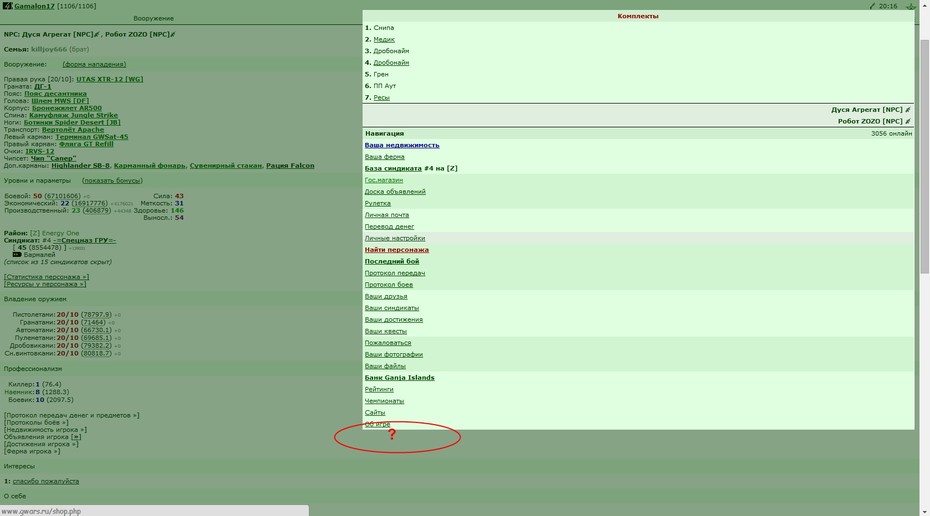This screenshot has width=930, height=516.
Task: Open Ферма игрока link
Action: pos(32,451)
